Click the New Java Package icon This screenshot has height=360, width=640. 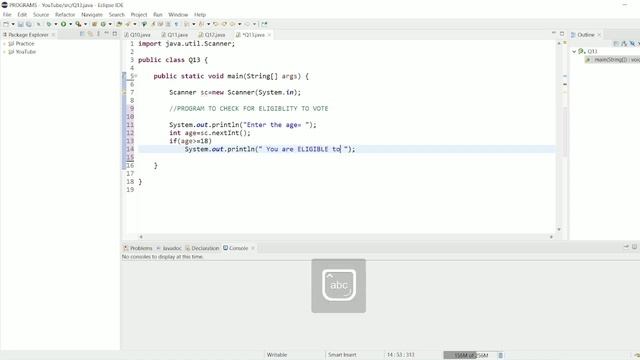click(94, 24)
